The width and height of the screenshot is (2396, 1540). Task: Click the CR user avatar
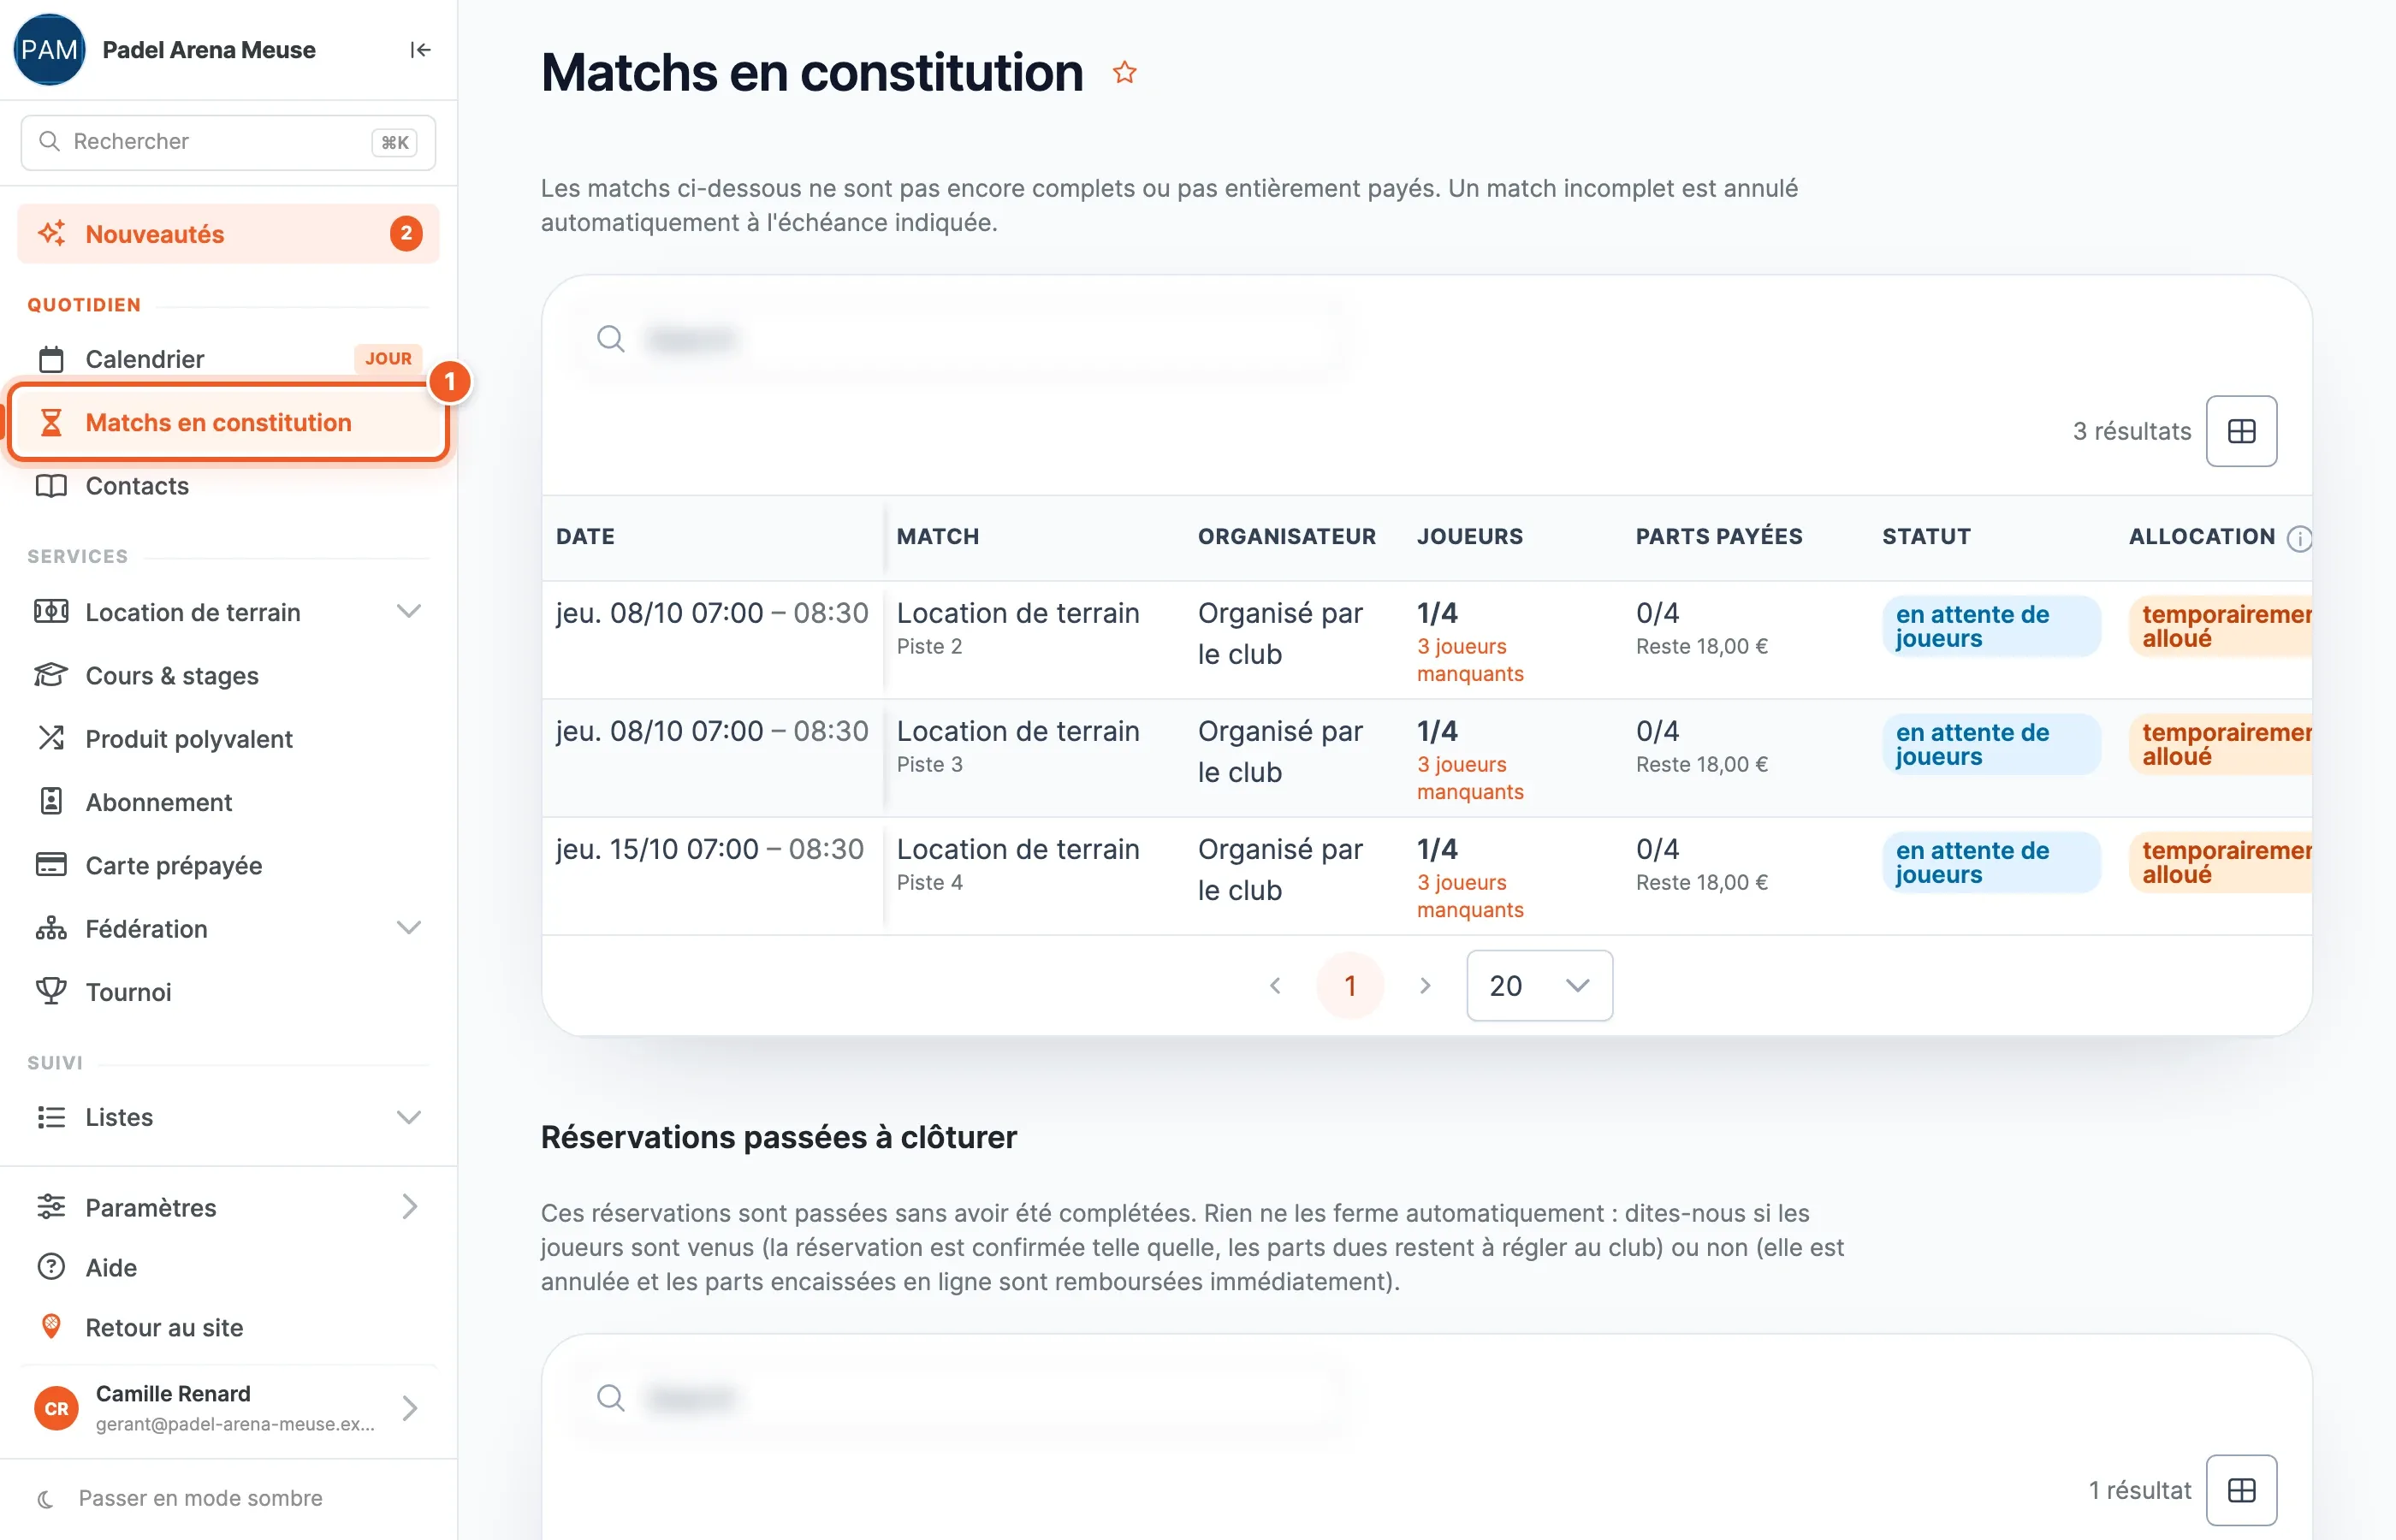click(x=56, y=1408)
